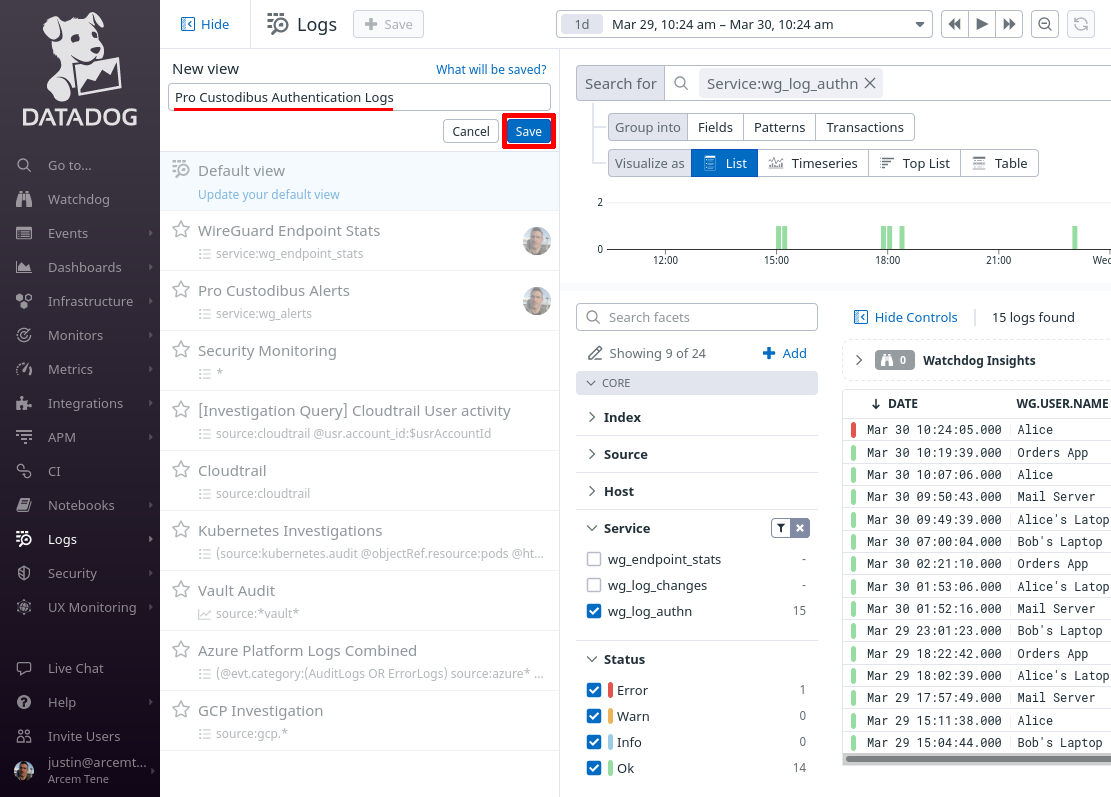The height and width of the screenshot is (797, 1111).
Task: Uncheck the Error status checkbox
Action: pyautogui.click(x=594, y=690)
